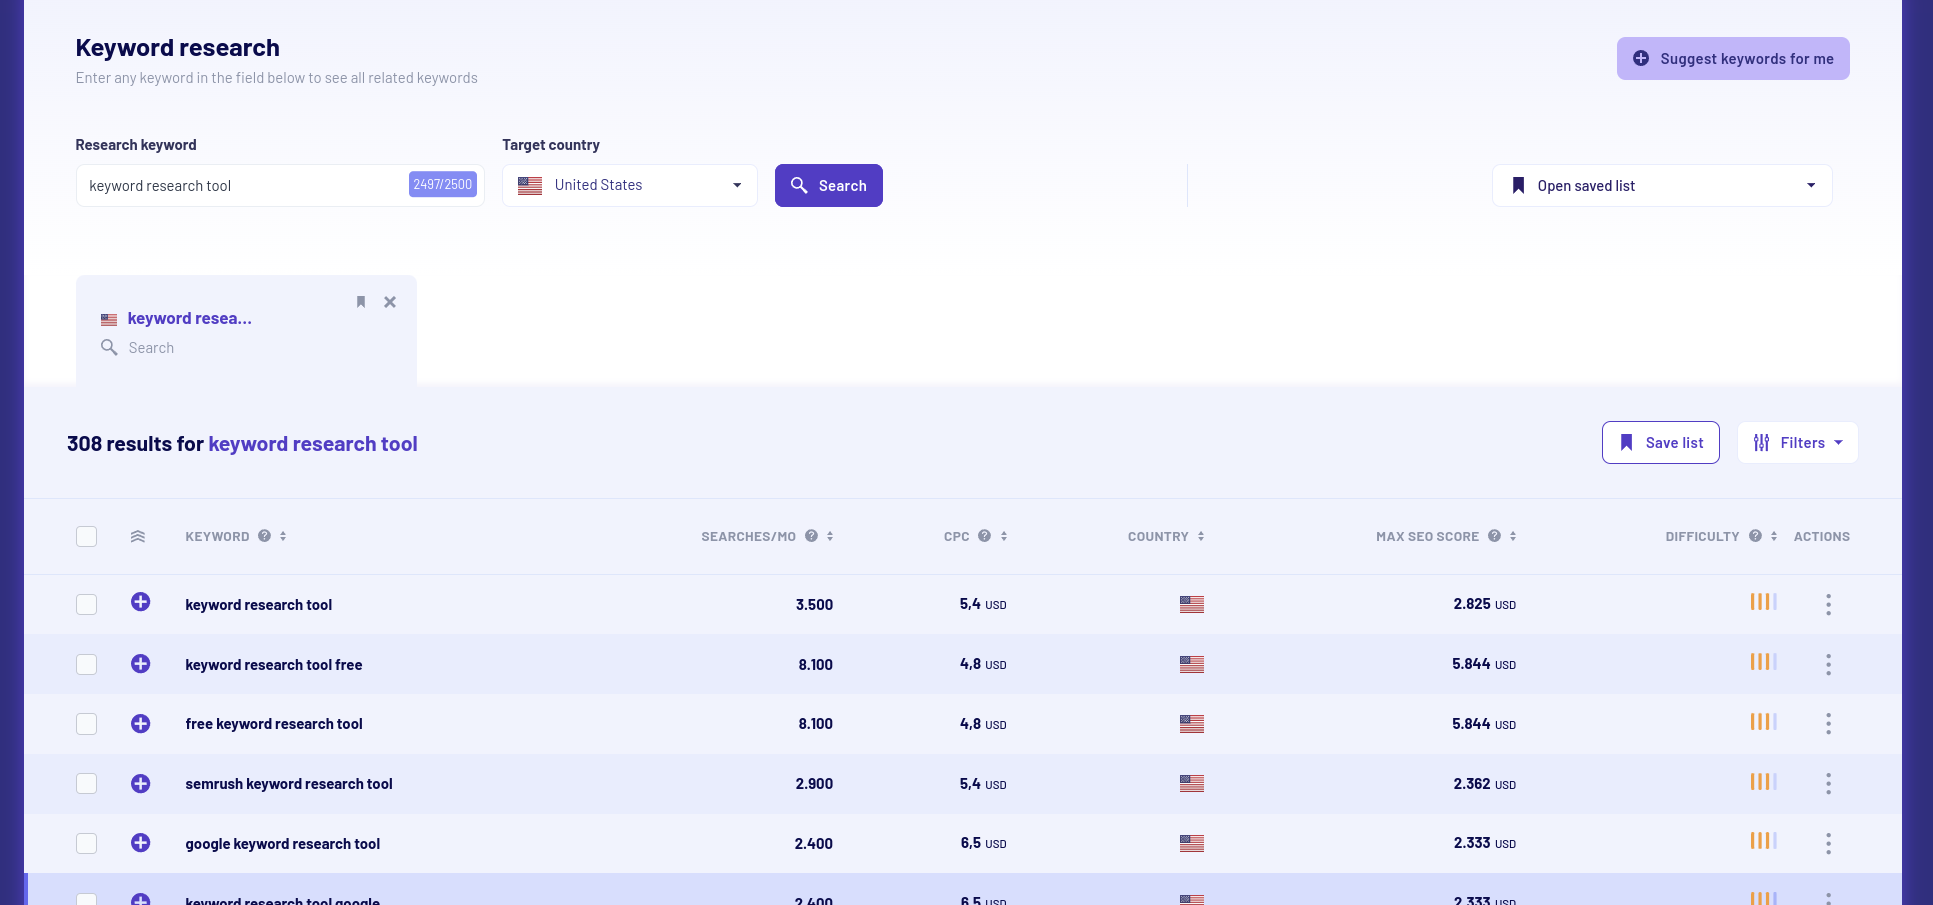
Task: Open actions menu for 'keyword research tool' row
Action: pos(1828,604)
